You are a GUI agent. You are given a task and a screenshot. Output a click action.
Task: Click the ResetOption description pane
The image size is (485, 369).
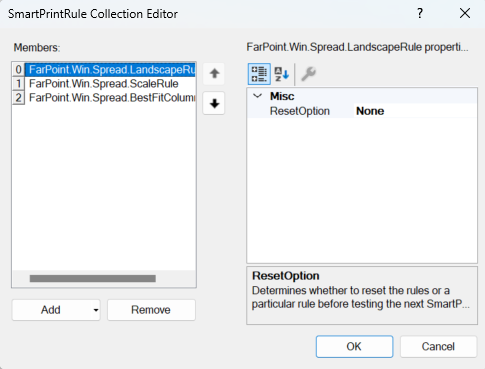pos(362,295)
